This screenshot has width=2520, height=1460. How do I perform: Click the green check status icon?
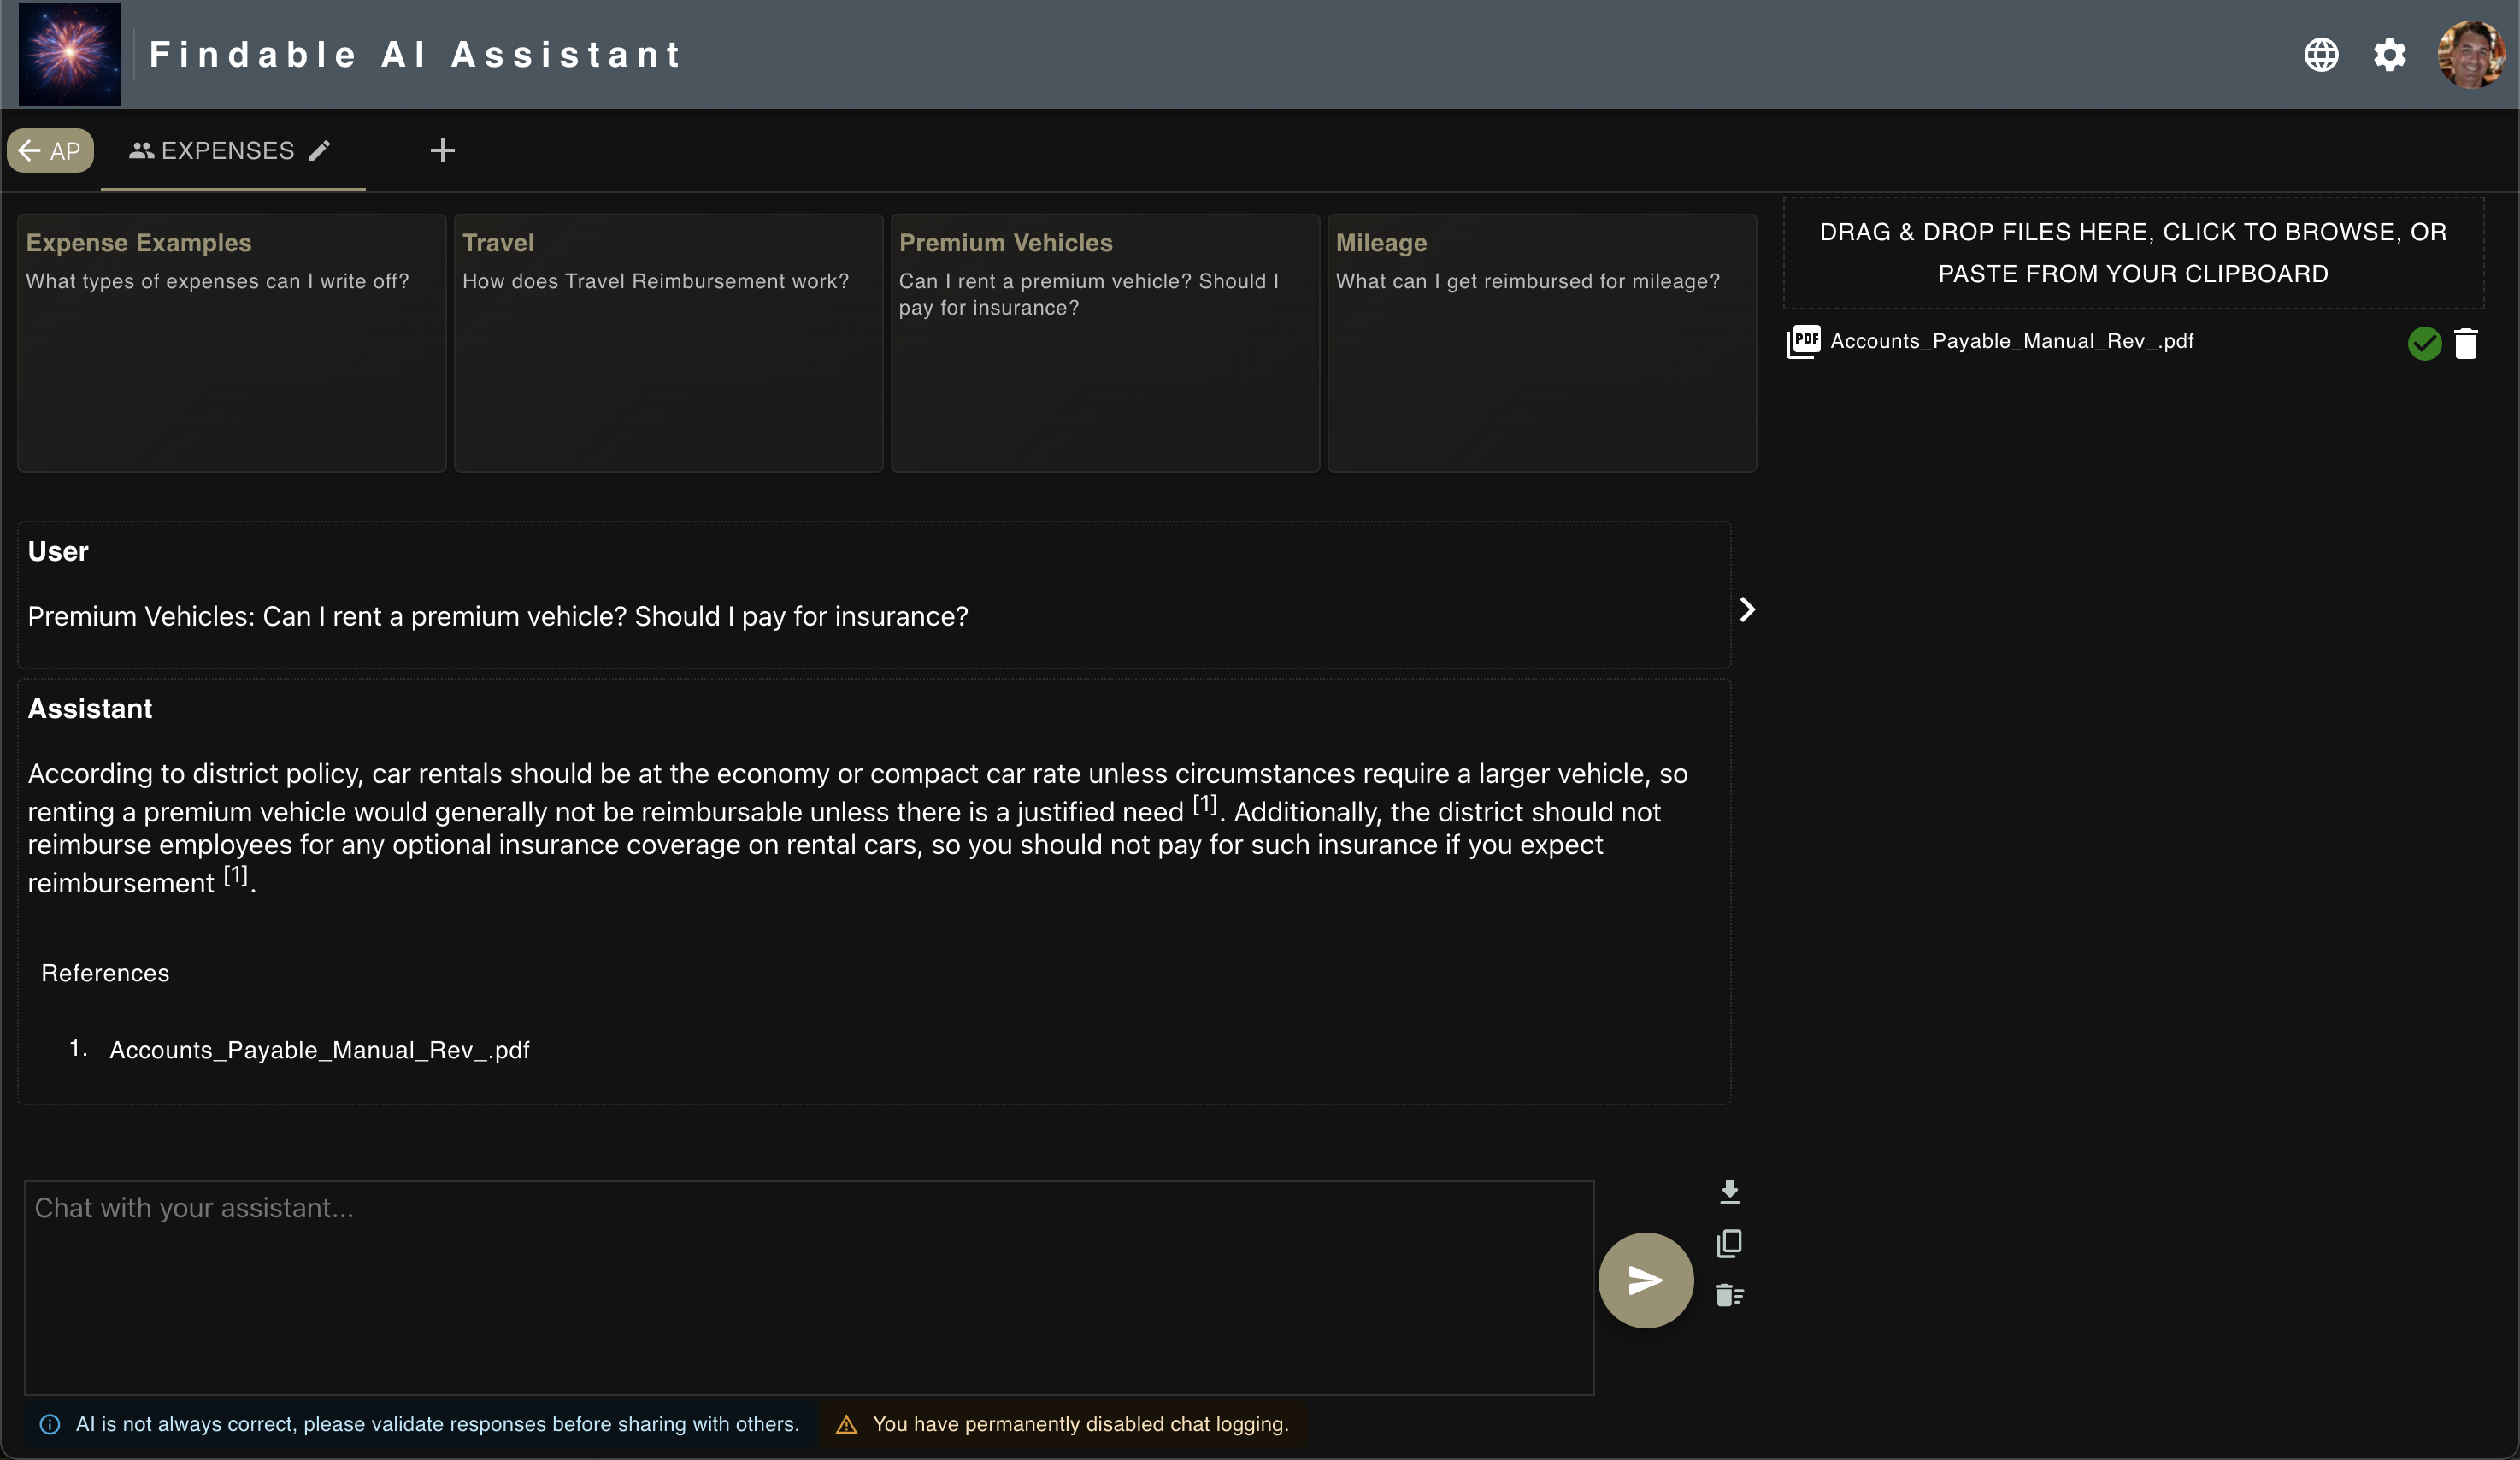point(2424,343)
